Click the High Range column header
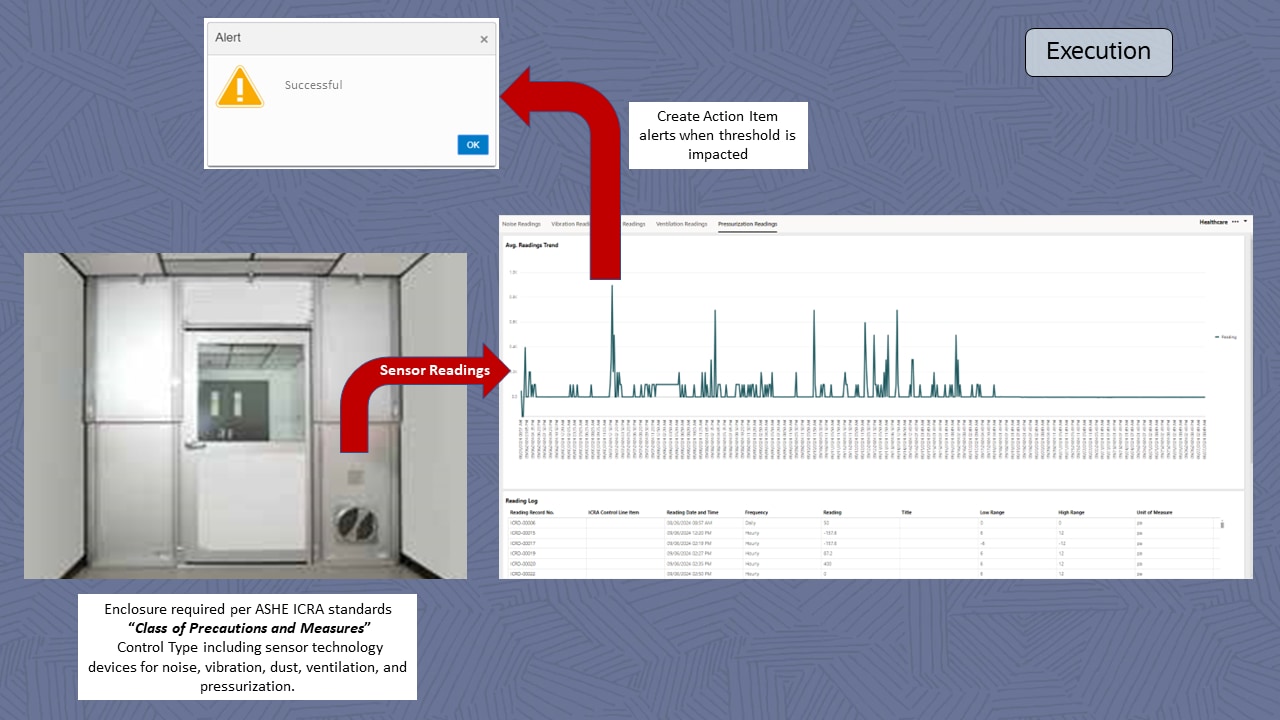The height and width of the screenshot is (720, 1280). point(1072,512)
